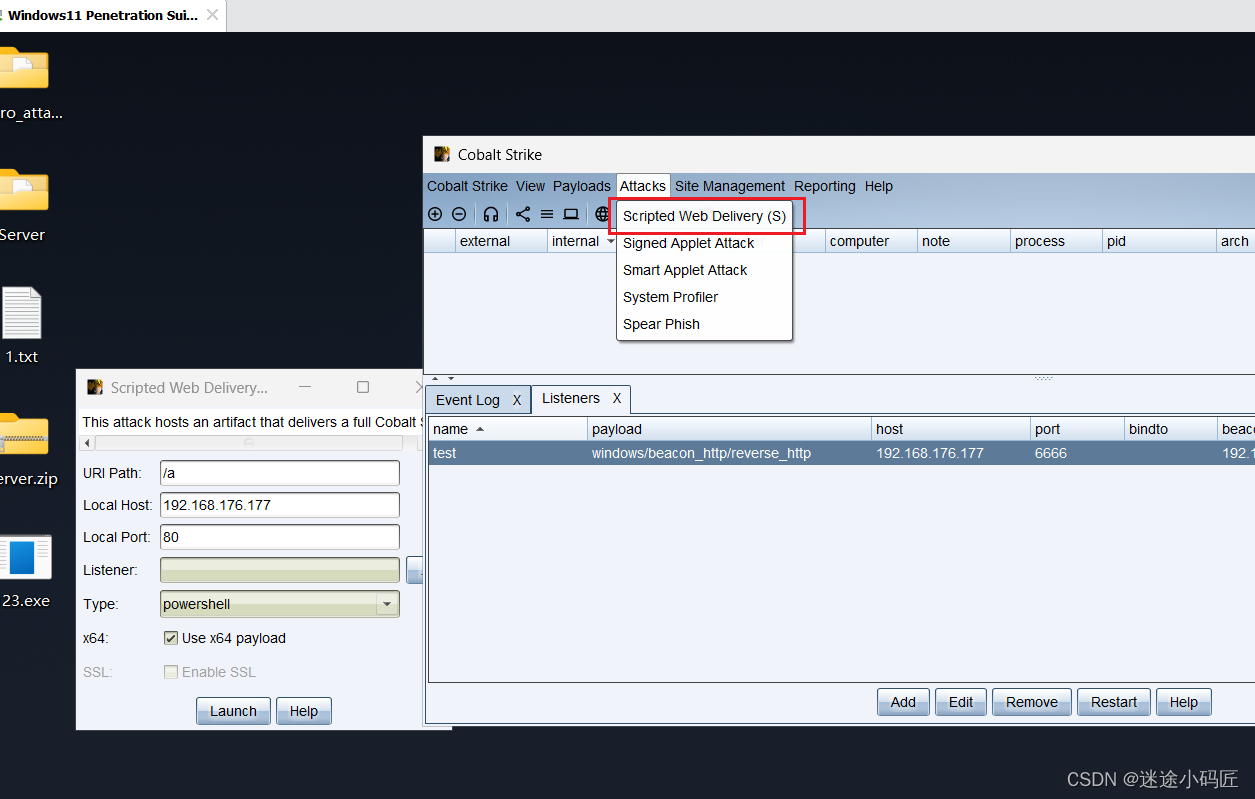Toggle the Enable SSL checkbox
Viewport: 1255px width, 799px height.
[x=171, y=672]
